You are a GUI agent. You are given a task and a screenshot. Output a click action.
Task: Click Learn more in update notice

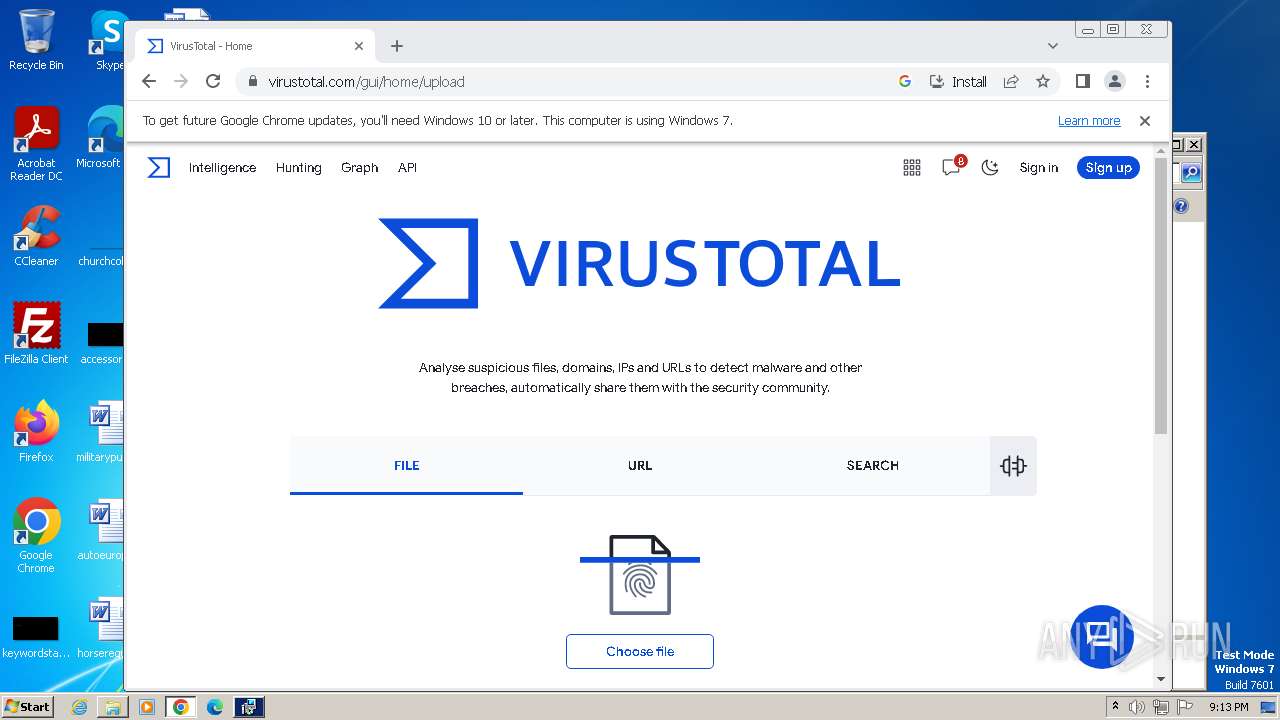click(1089, 121)
